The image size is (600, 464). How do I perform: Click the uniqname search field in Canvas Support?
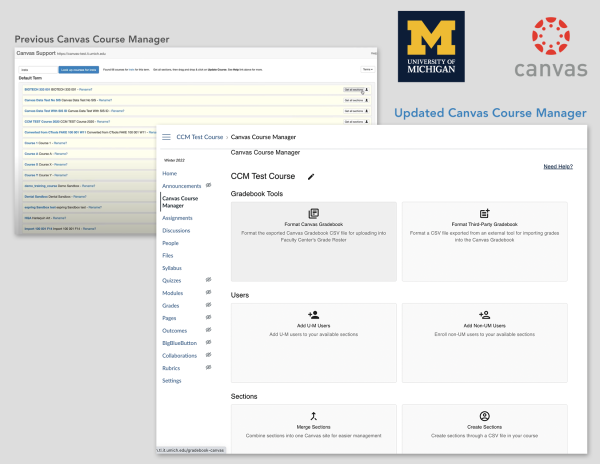[x=38, y=70]
